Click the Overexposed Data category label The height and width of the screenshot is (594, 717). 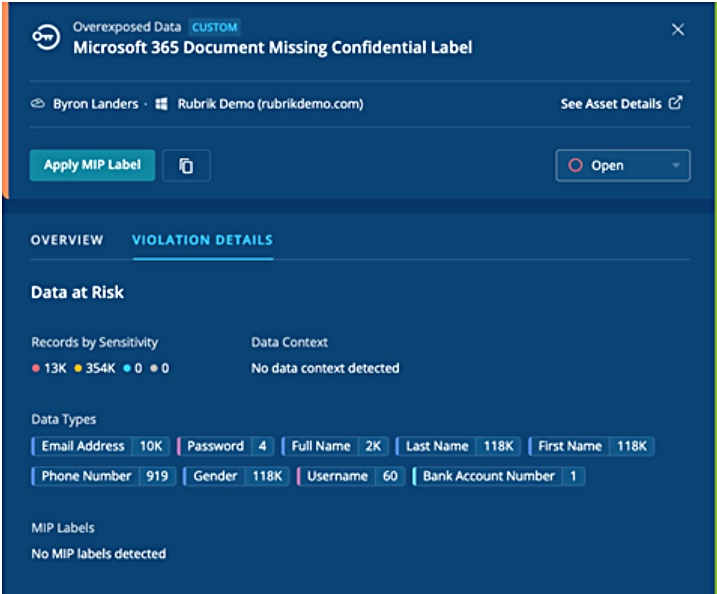coord(127,27)
